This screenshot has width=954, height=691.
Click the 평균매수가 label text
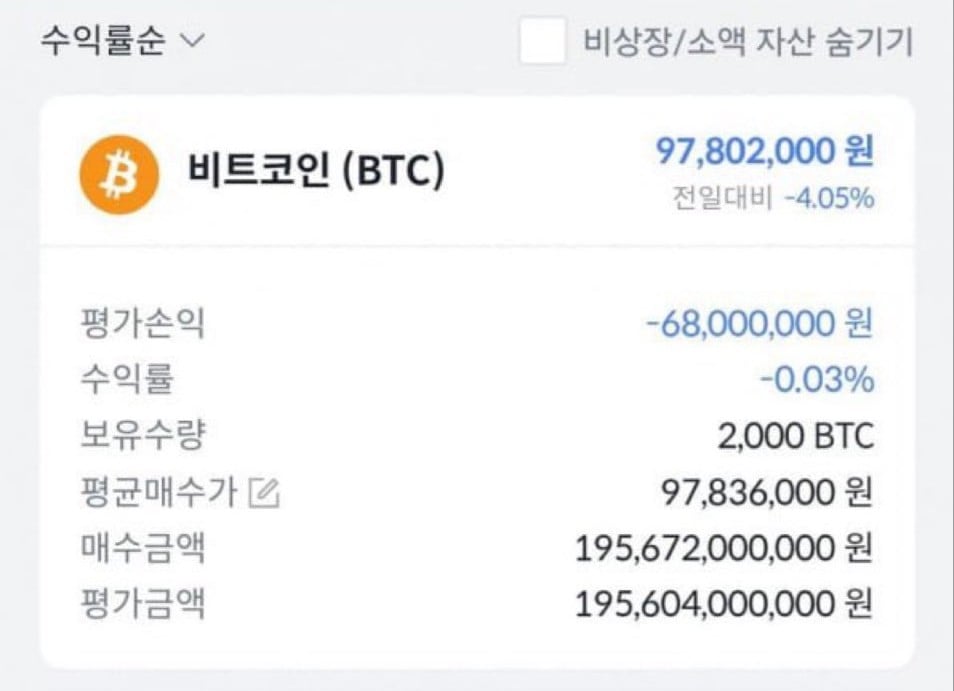(158, 492)
